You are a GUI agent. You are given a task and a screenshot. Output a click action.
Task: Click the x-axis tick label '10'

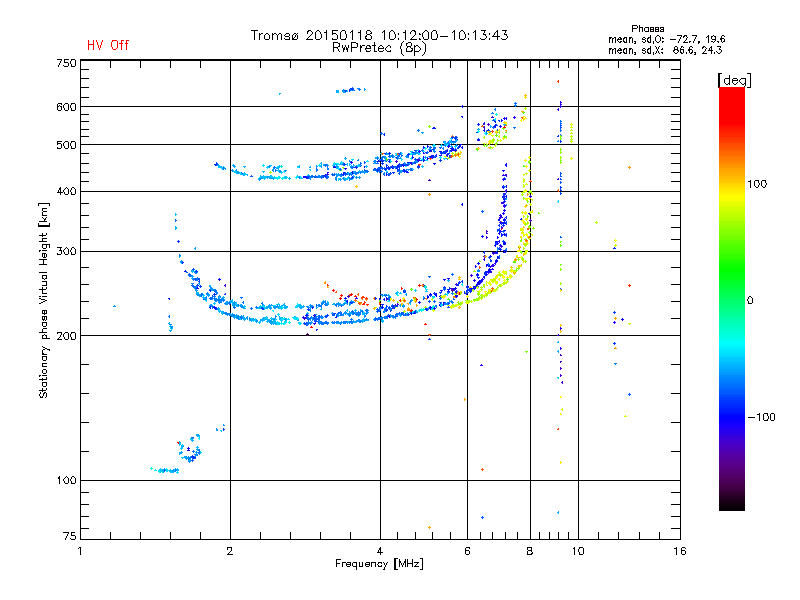click(578, 551)
